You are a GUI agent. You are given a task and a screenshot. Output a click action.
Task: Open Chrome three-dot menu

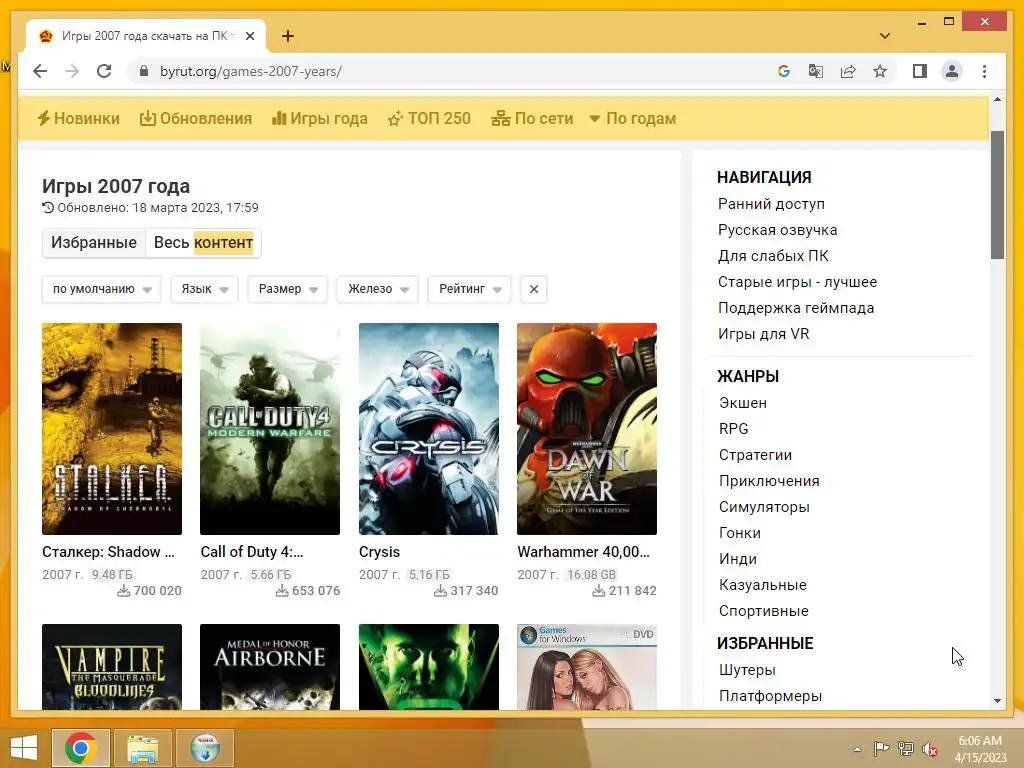coord(984,71)
